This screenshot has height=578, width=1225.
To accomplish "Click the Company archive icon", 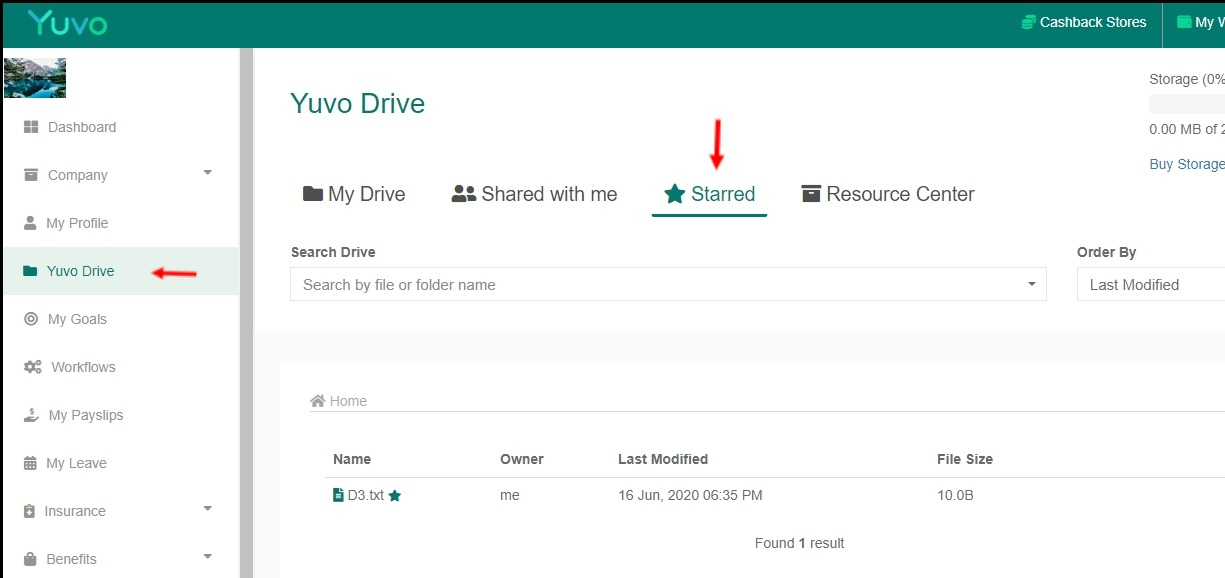I will tap(31, 175).
